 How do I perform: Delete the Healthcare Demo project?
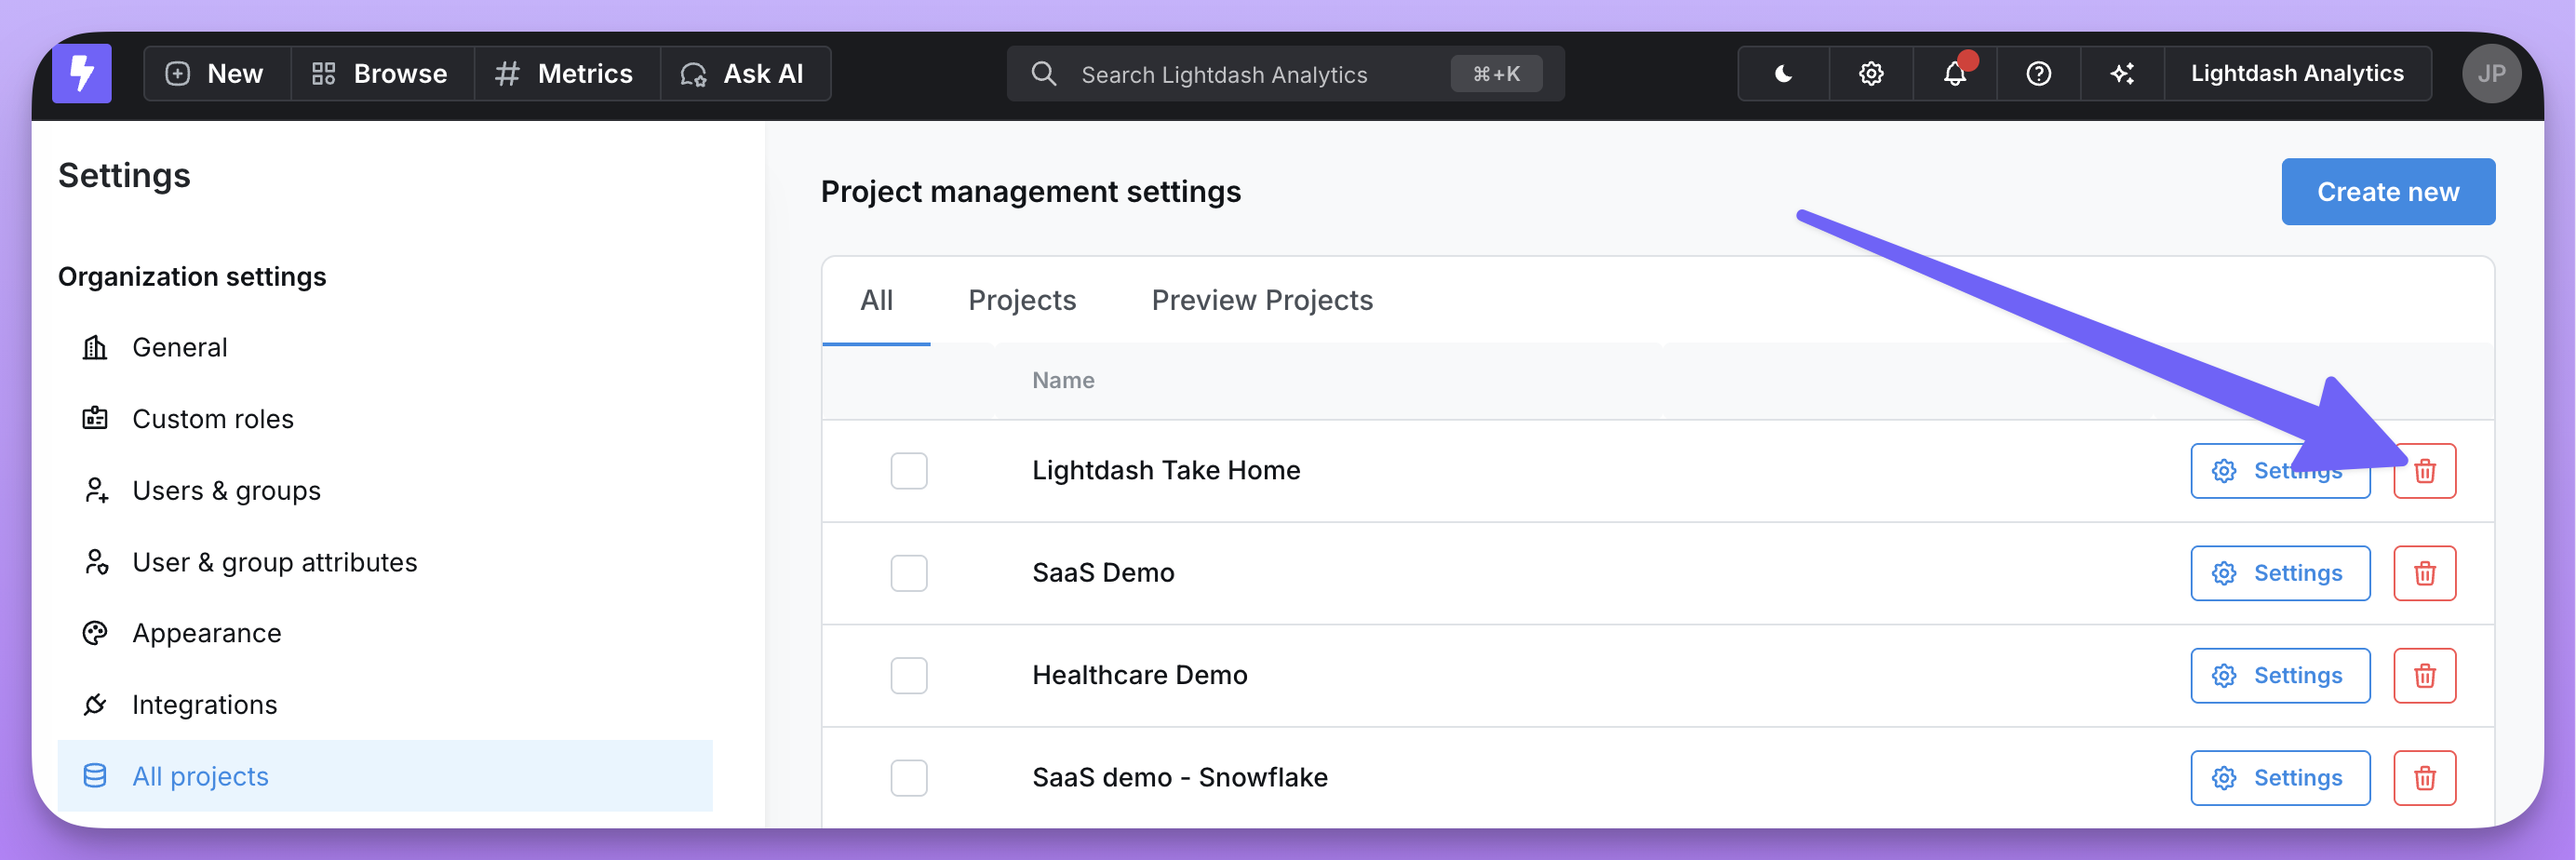click(x=2424, y=676)
